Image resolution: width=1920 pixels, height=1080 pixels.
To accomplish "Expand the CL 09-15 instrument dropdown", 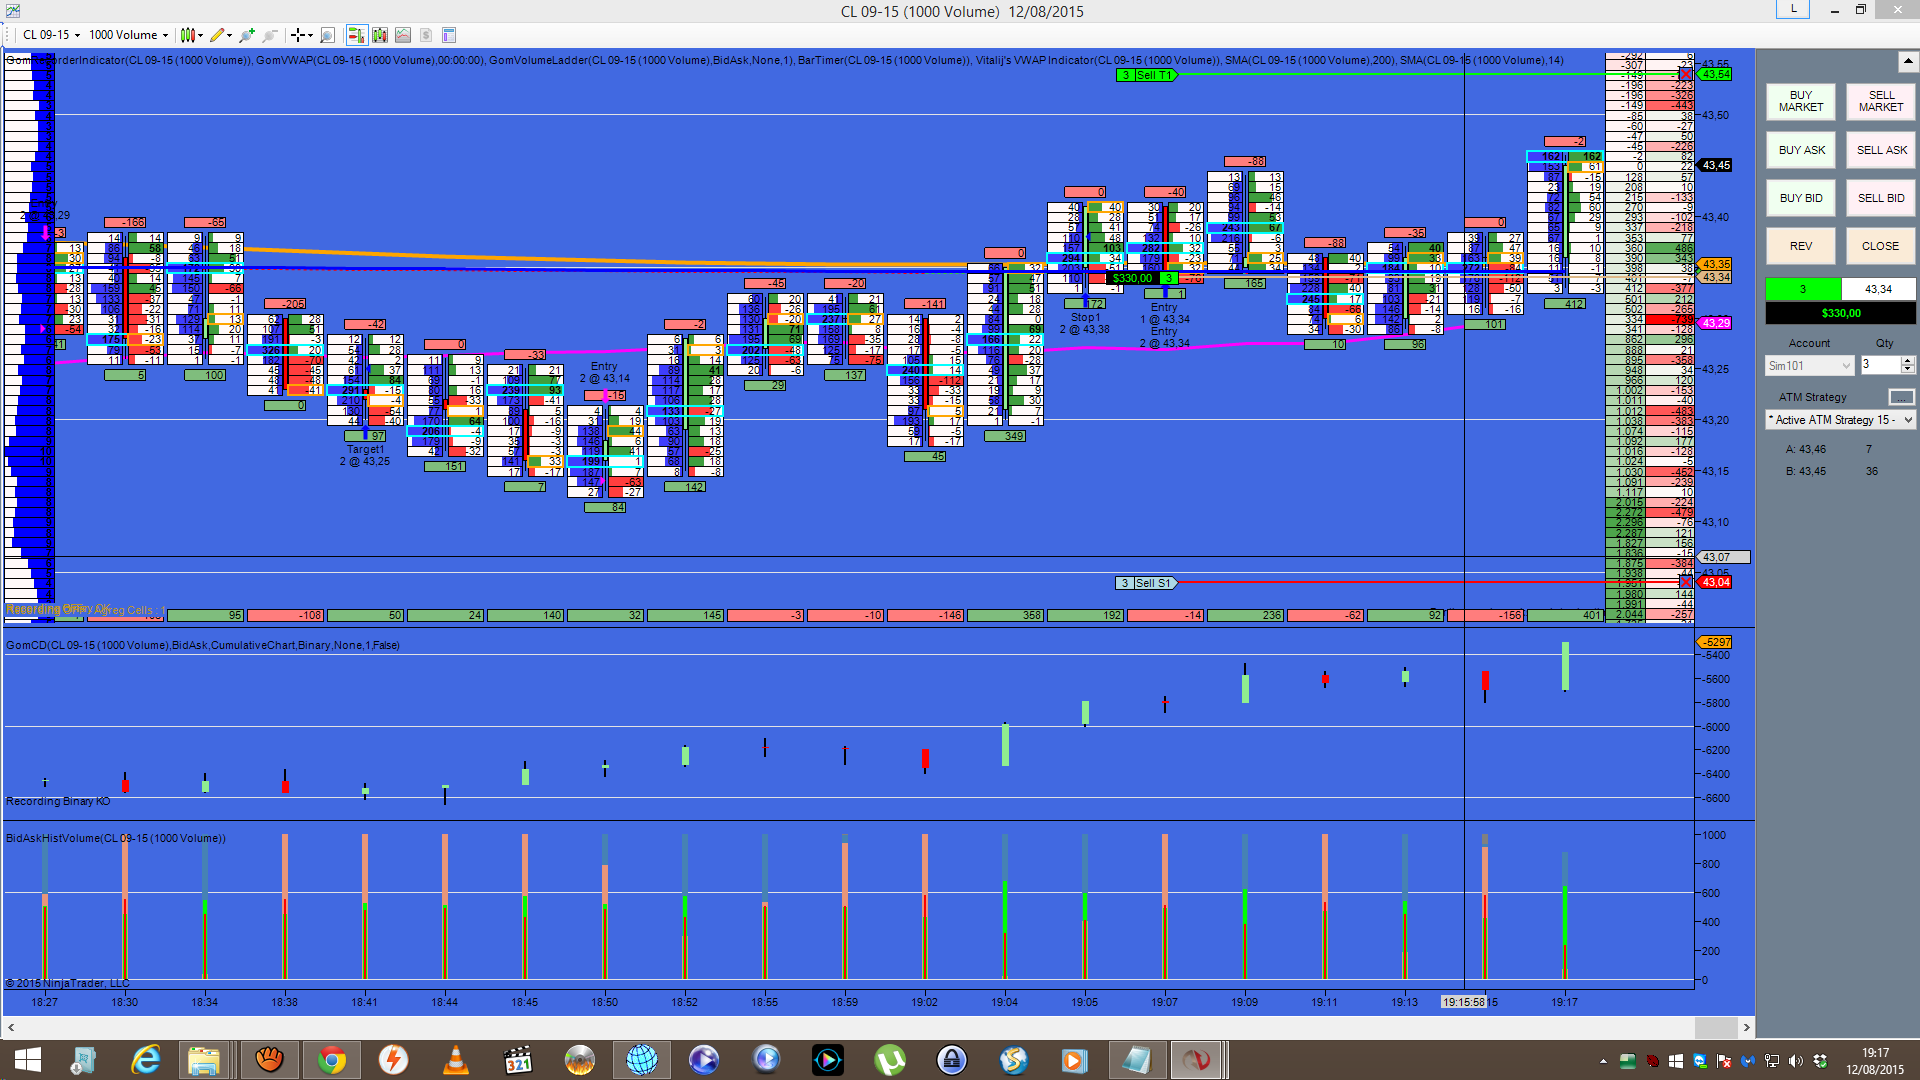I will pos(50,35).
